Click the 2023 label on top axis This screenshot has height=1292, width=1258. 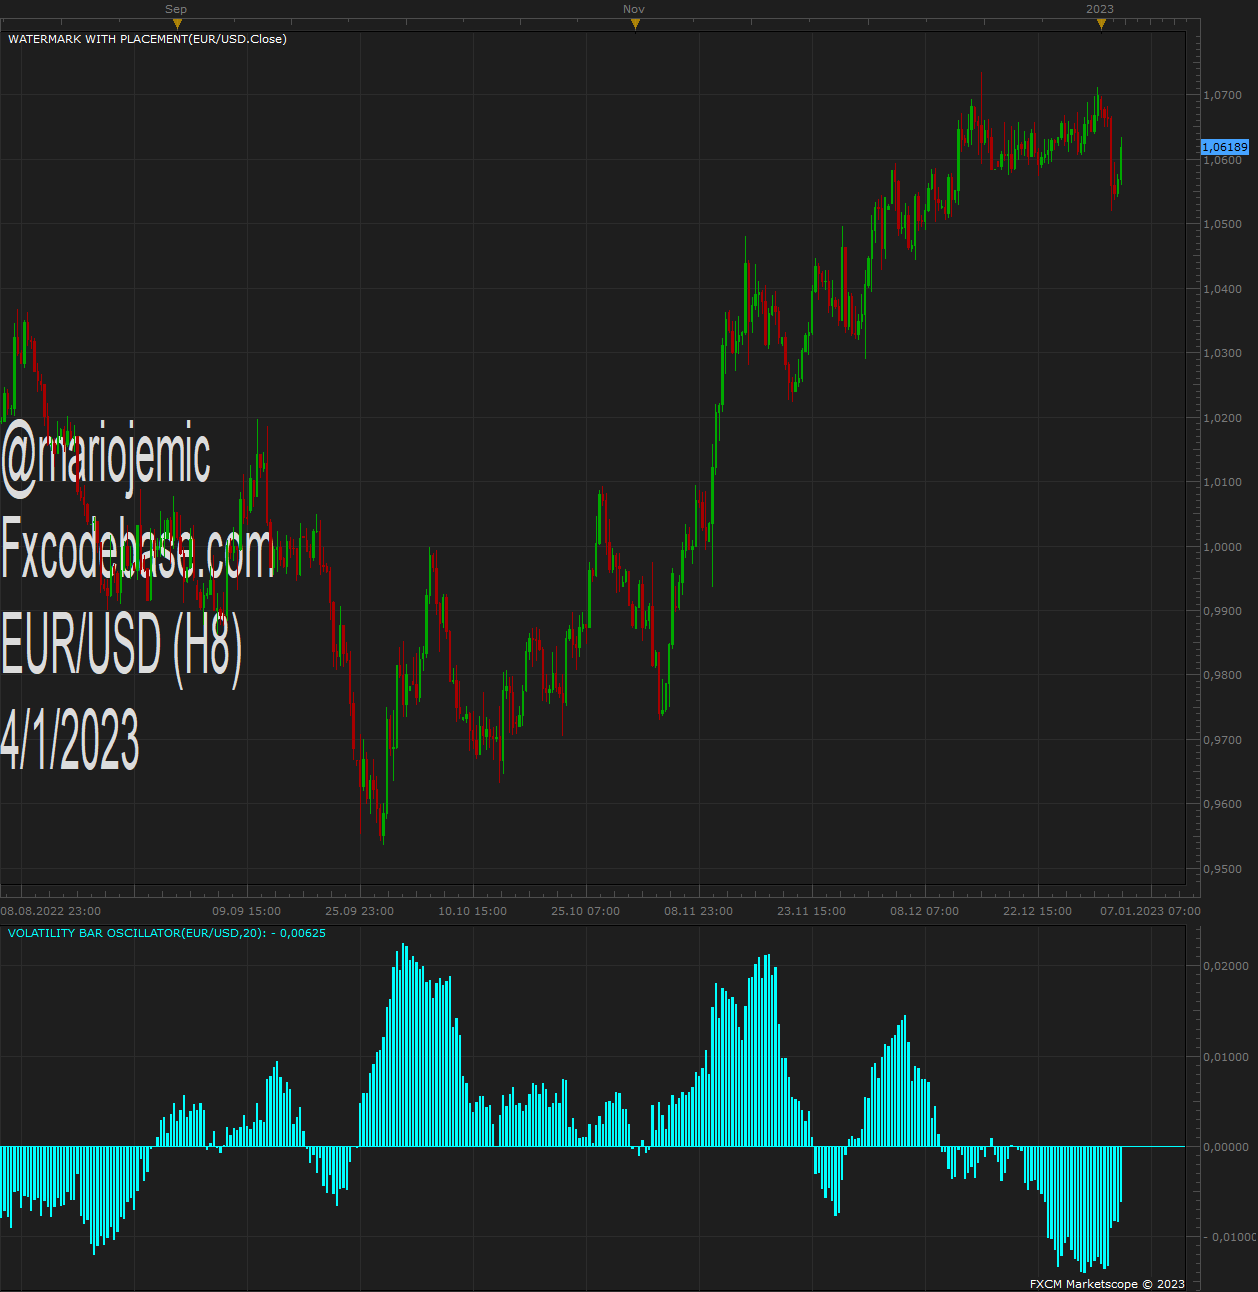point(1100,9)
